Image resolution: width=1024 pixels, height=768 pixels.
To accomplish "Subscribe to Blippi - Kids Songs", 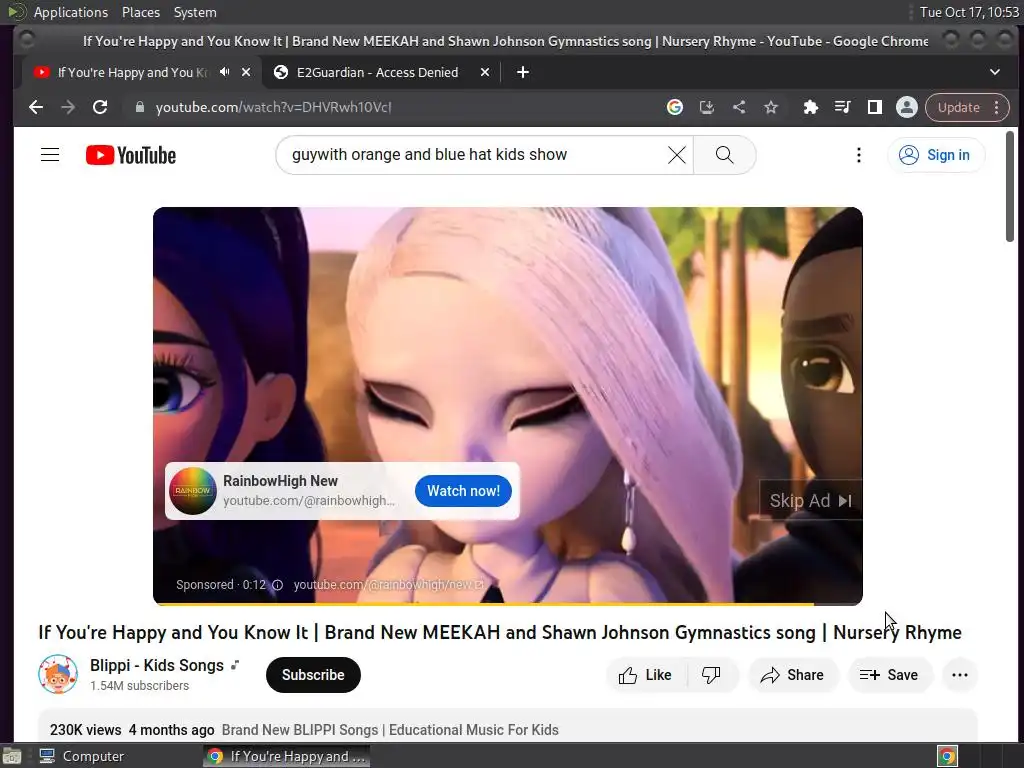I will coord(313,675).
